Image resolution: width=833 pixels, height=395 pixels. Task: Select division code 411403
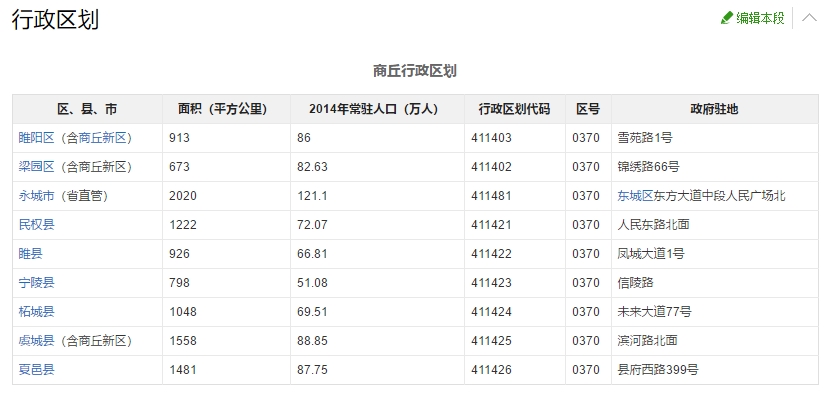491,138
